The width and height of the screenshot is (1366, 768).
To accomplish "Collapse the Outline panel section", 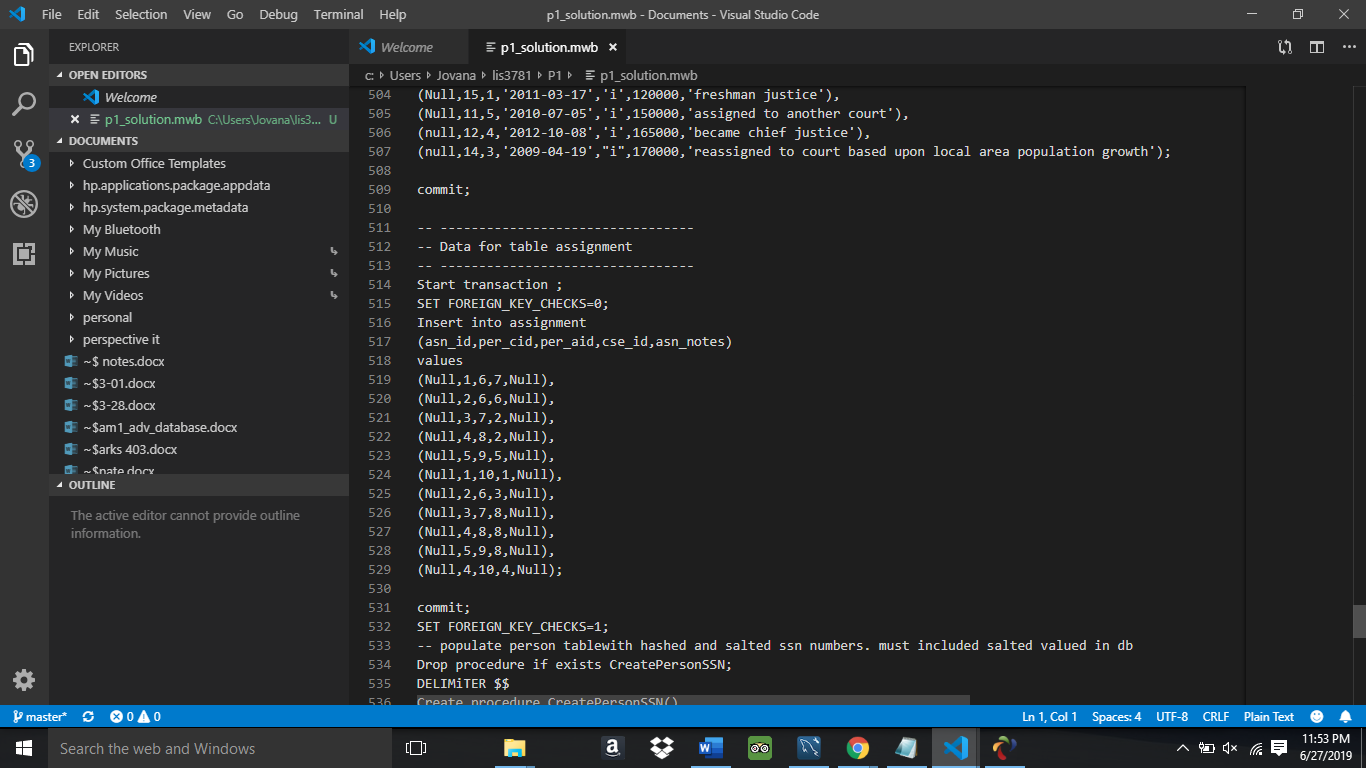I will (x=91, y=485).
